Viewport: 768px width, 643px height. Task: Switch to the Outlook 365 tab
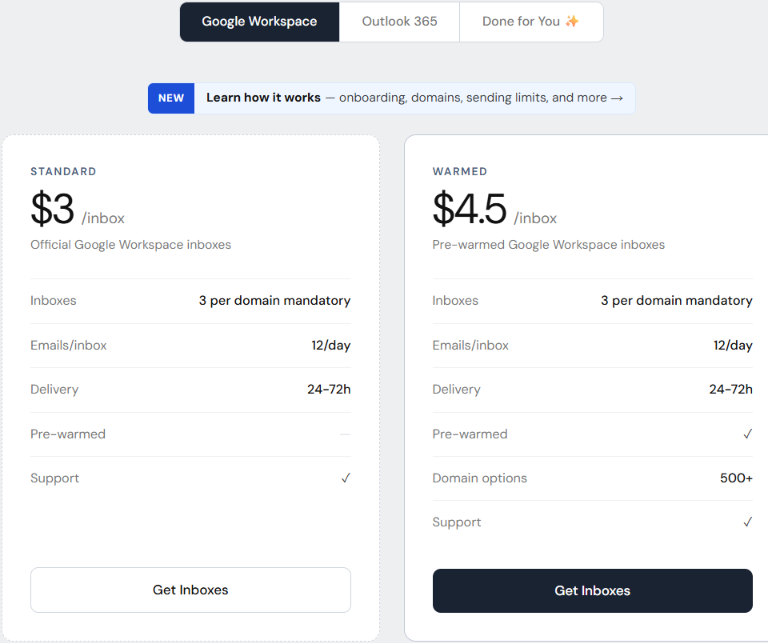pyautogui.click(x=399, y=22)
